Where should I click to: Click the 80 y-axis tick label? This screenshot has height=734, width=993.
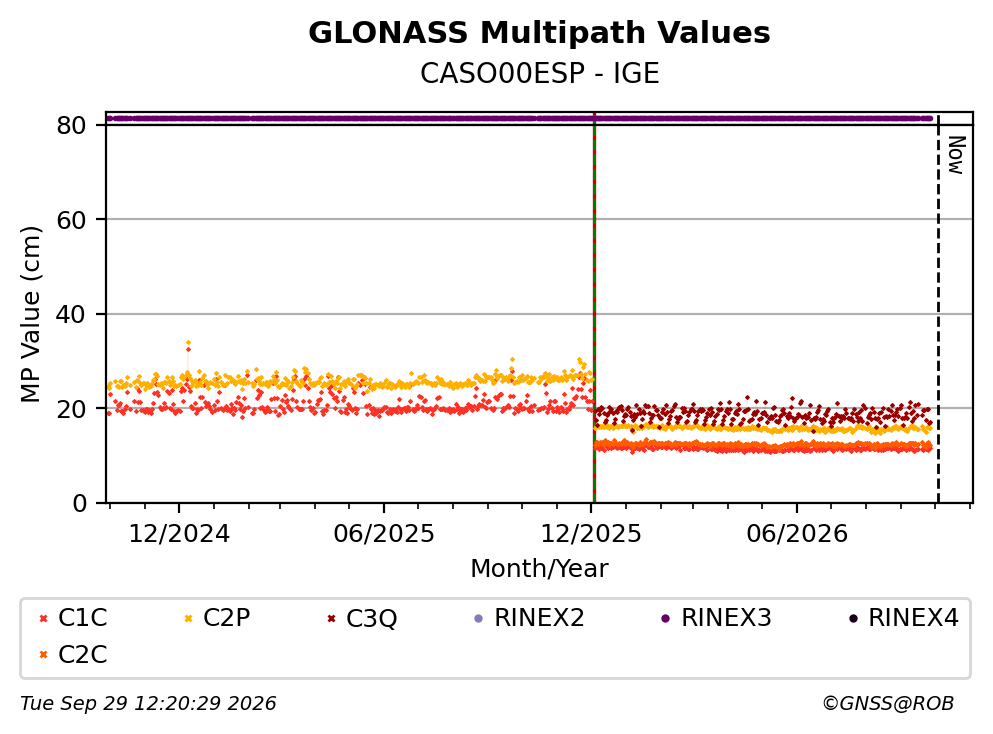71,125
